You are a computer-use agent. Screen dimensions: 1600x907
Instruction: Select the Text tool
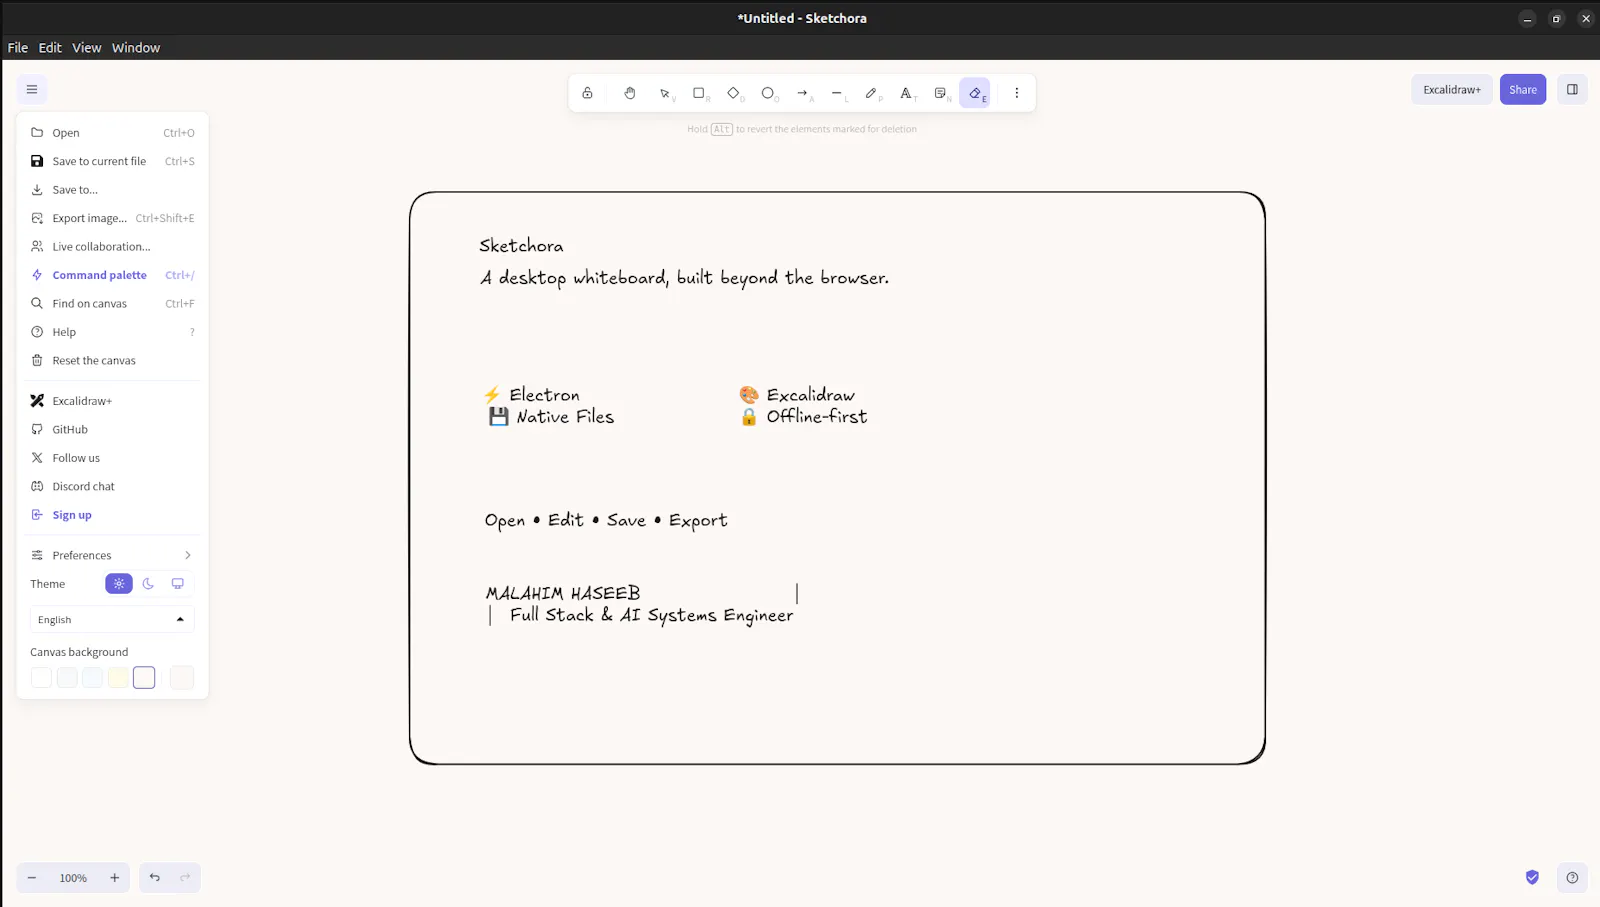pos(906,93)
